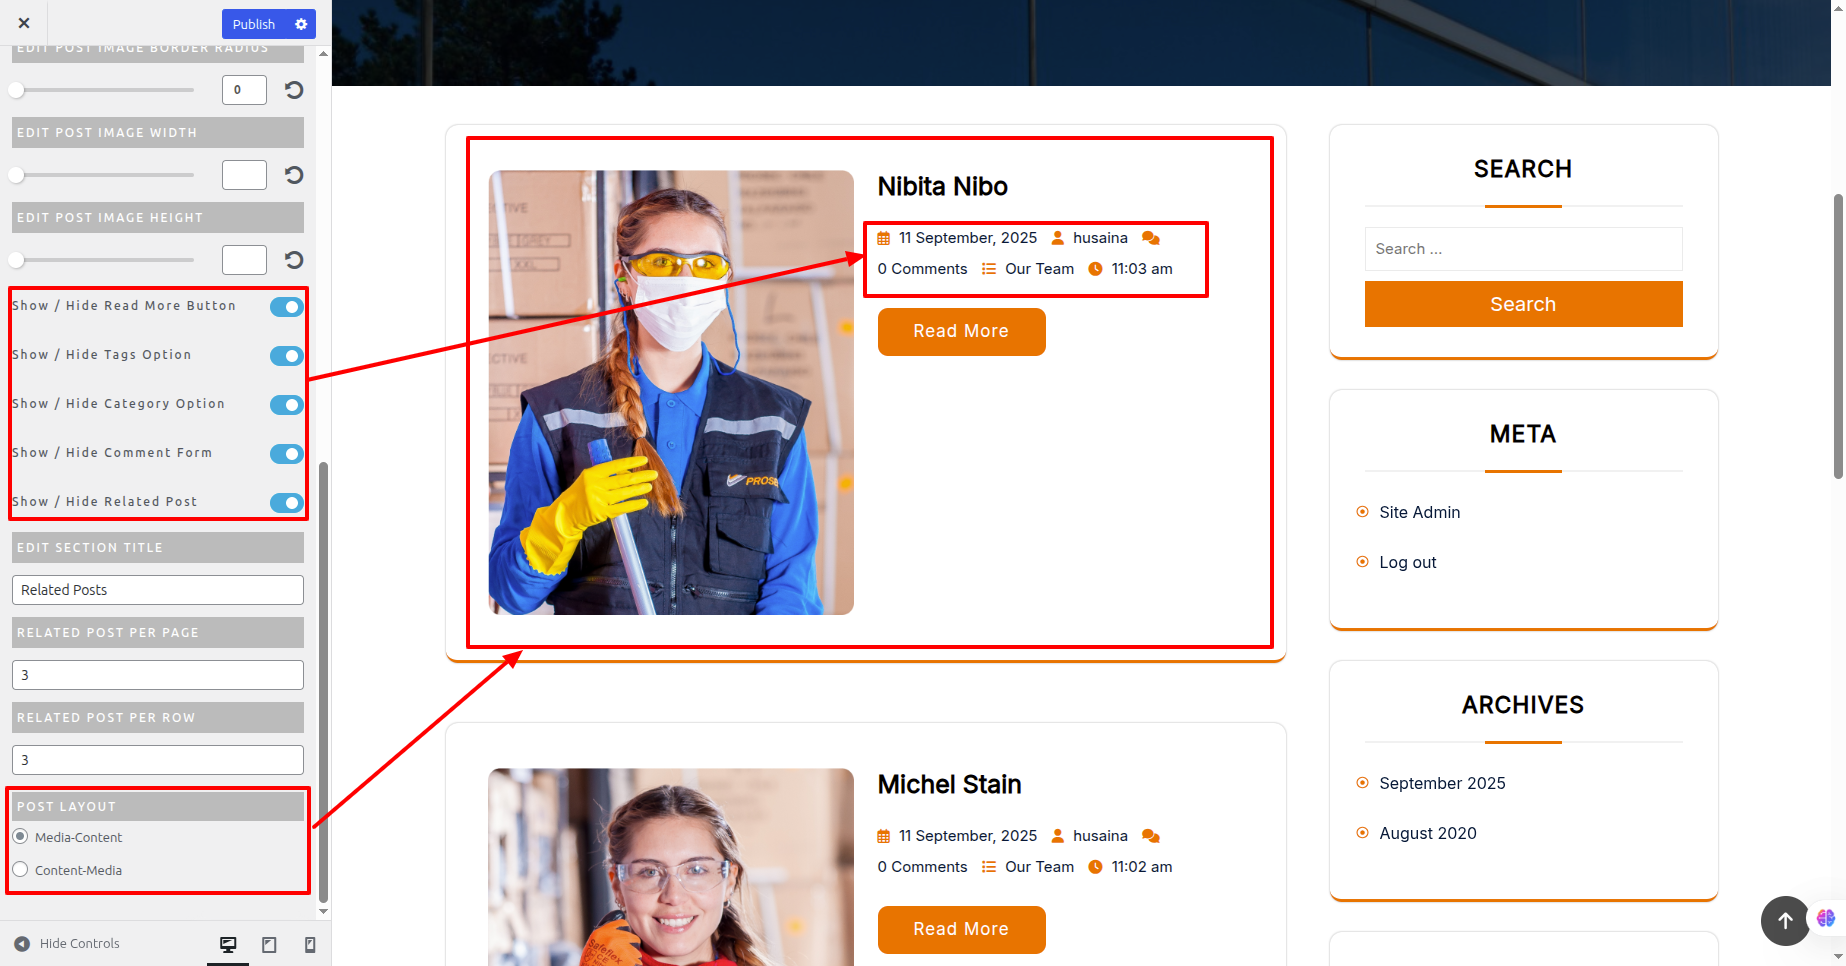
Task: Switch to mobile preview device
Action: (x=310, y=944)
